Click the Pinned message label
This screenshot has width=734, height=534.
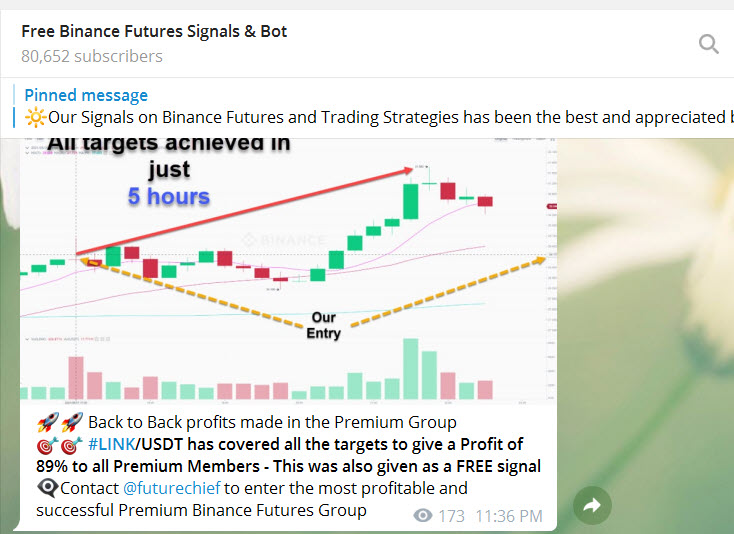click(86, 95)
